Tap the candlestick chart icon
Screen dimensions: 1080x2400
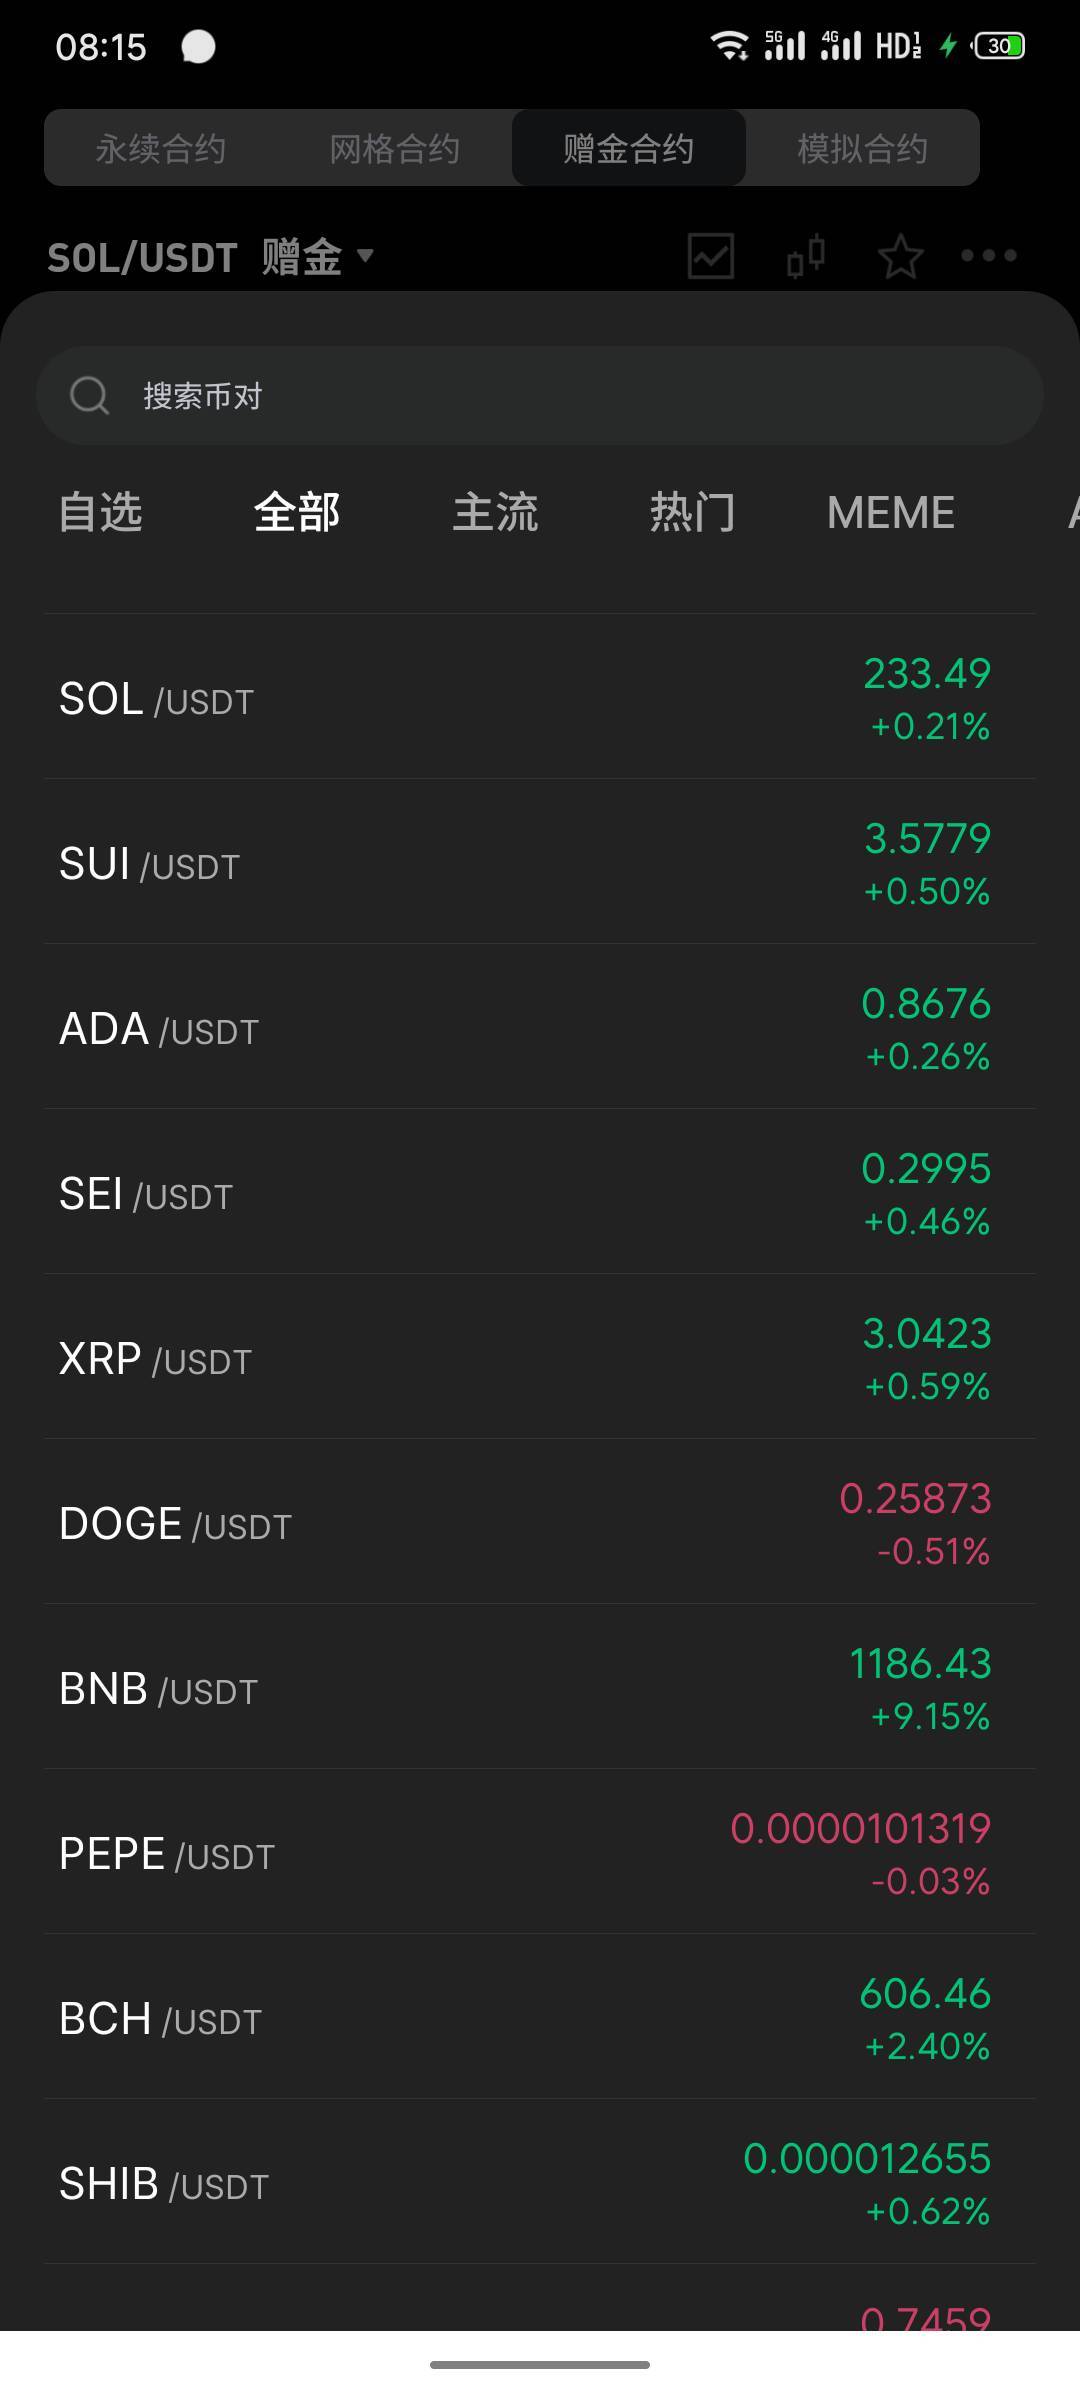pos(805,256)
